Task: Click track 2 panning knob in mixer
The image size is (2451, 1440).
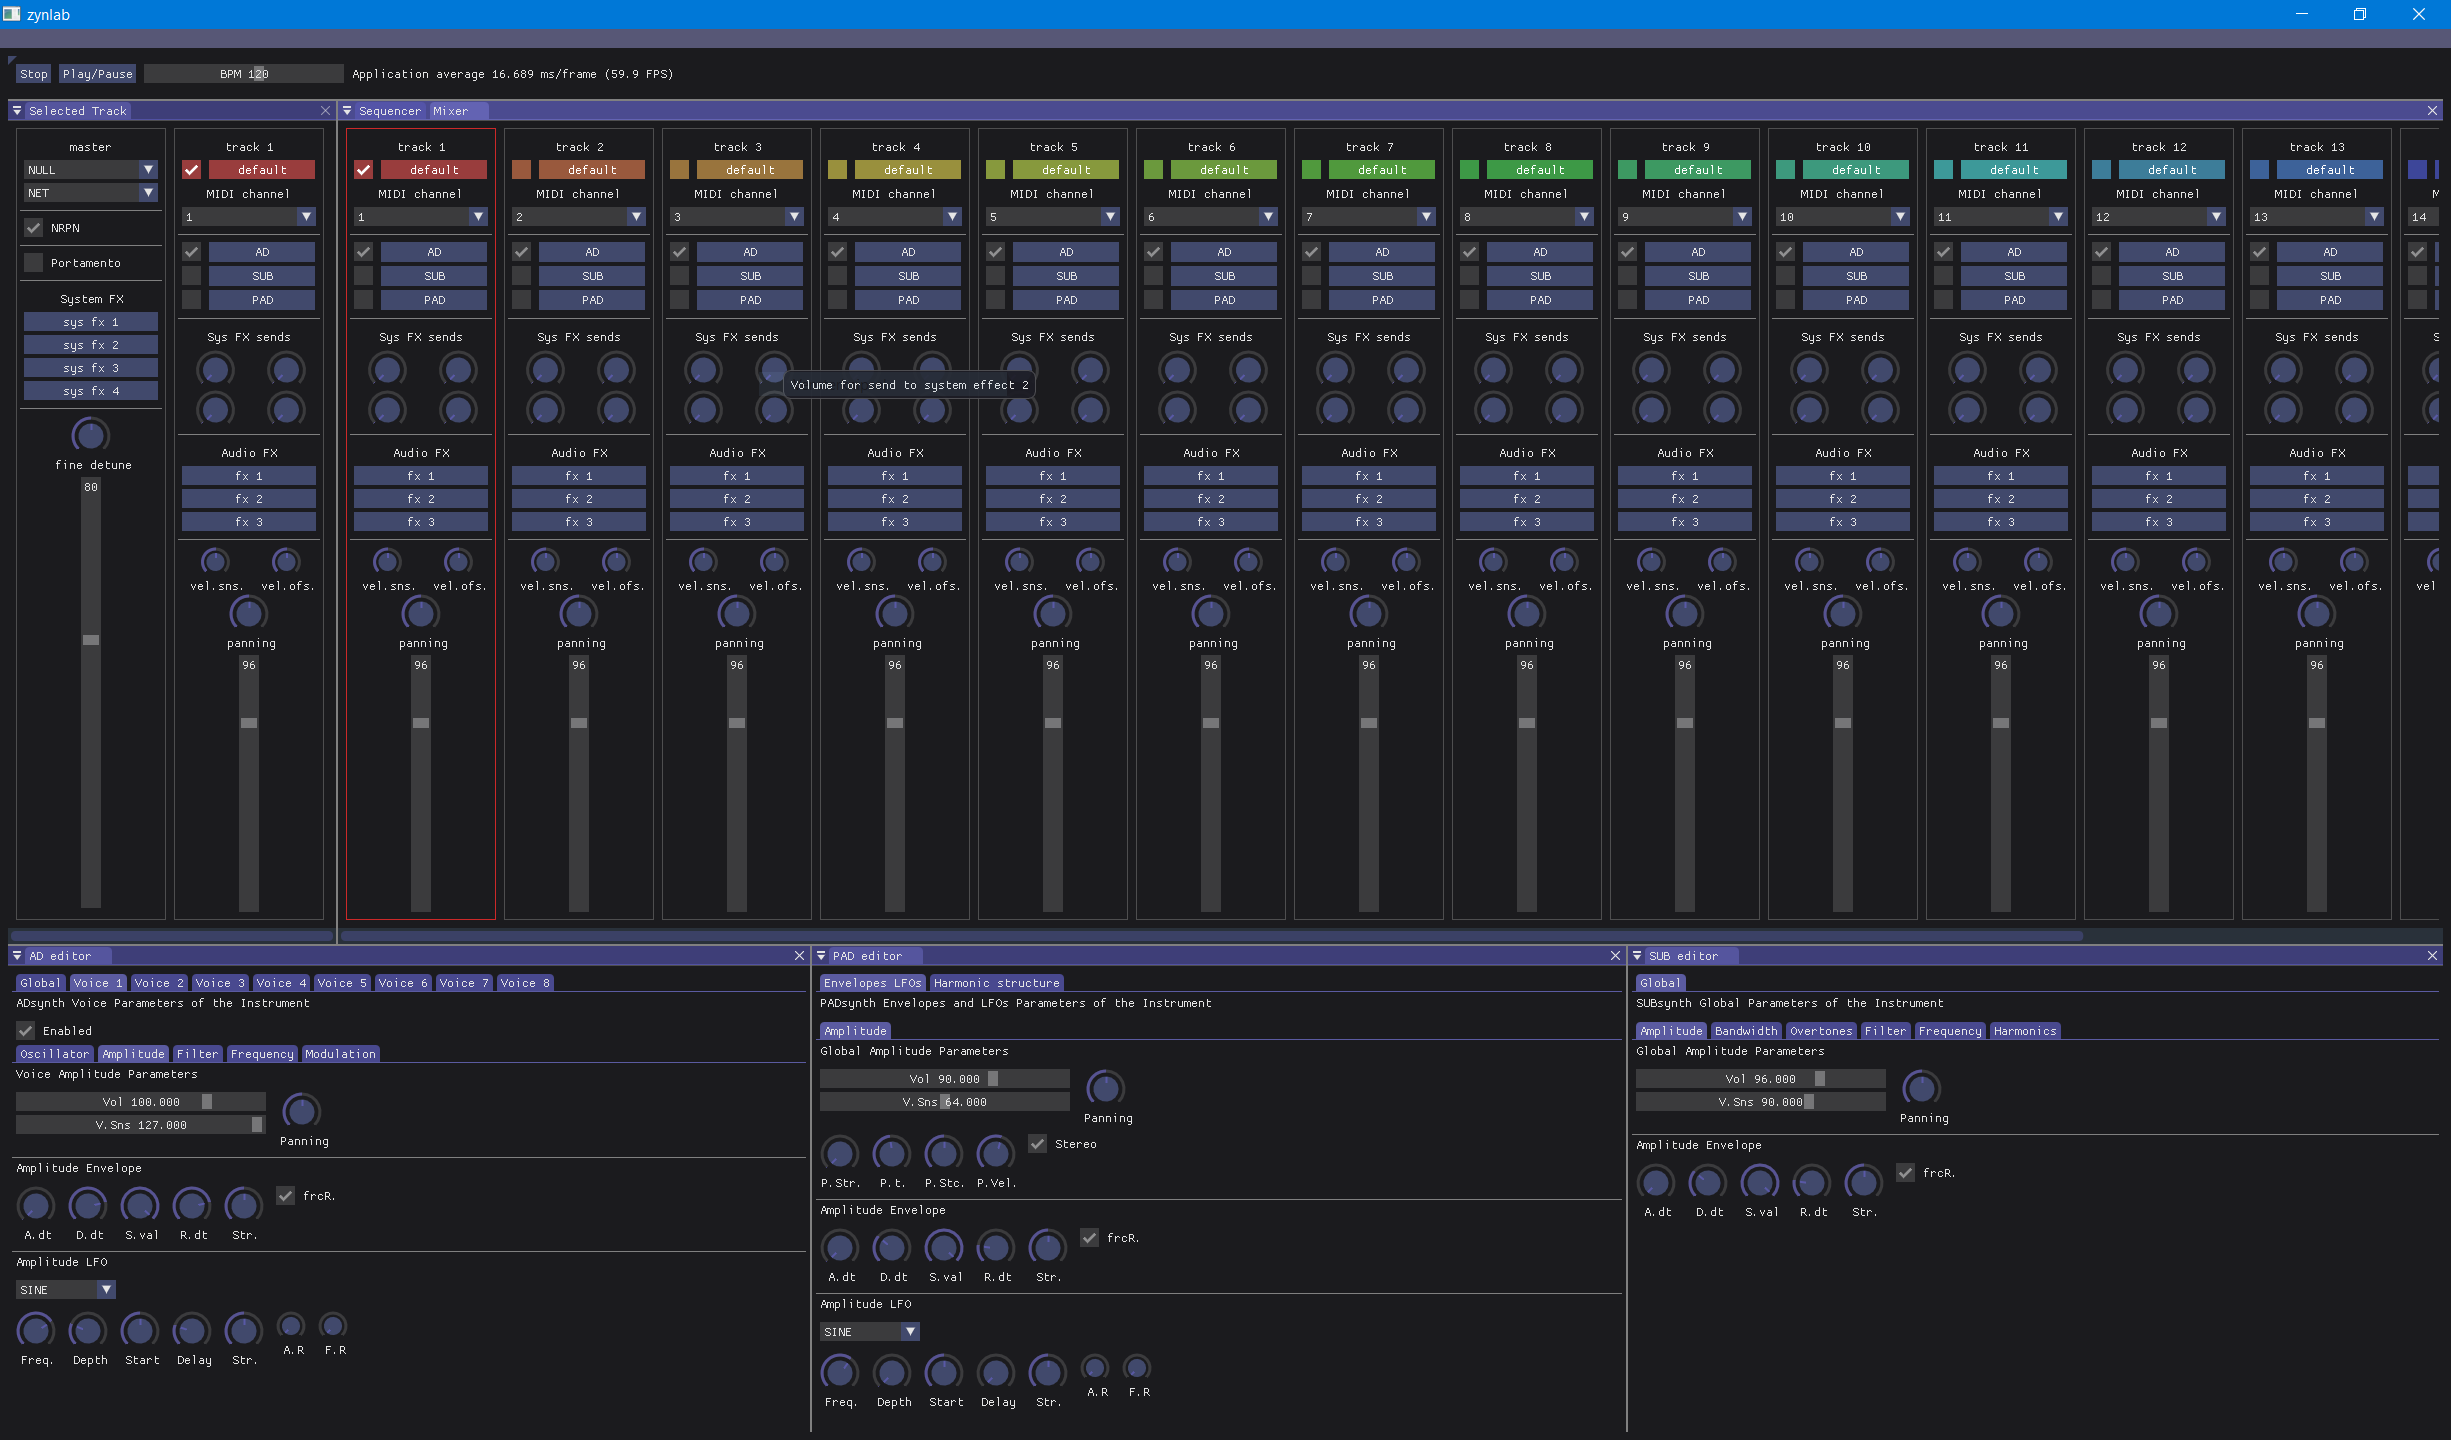Action: (578, 612)
